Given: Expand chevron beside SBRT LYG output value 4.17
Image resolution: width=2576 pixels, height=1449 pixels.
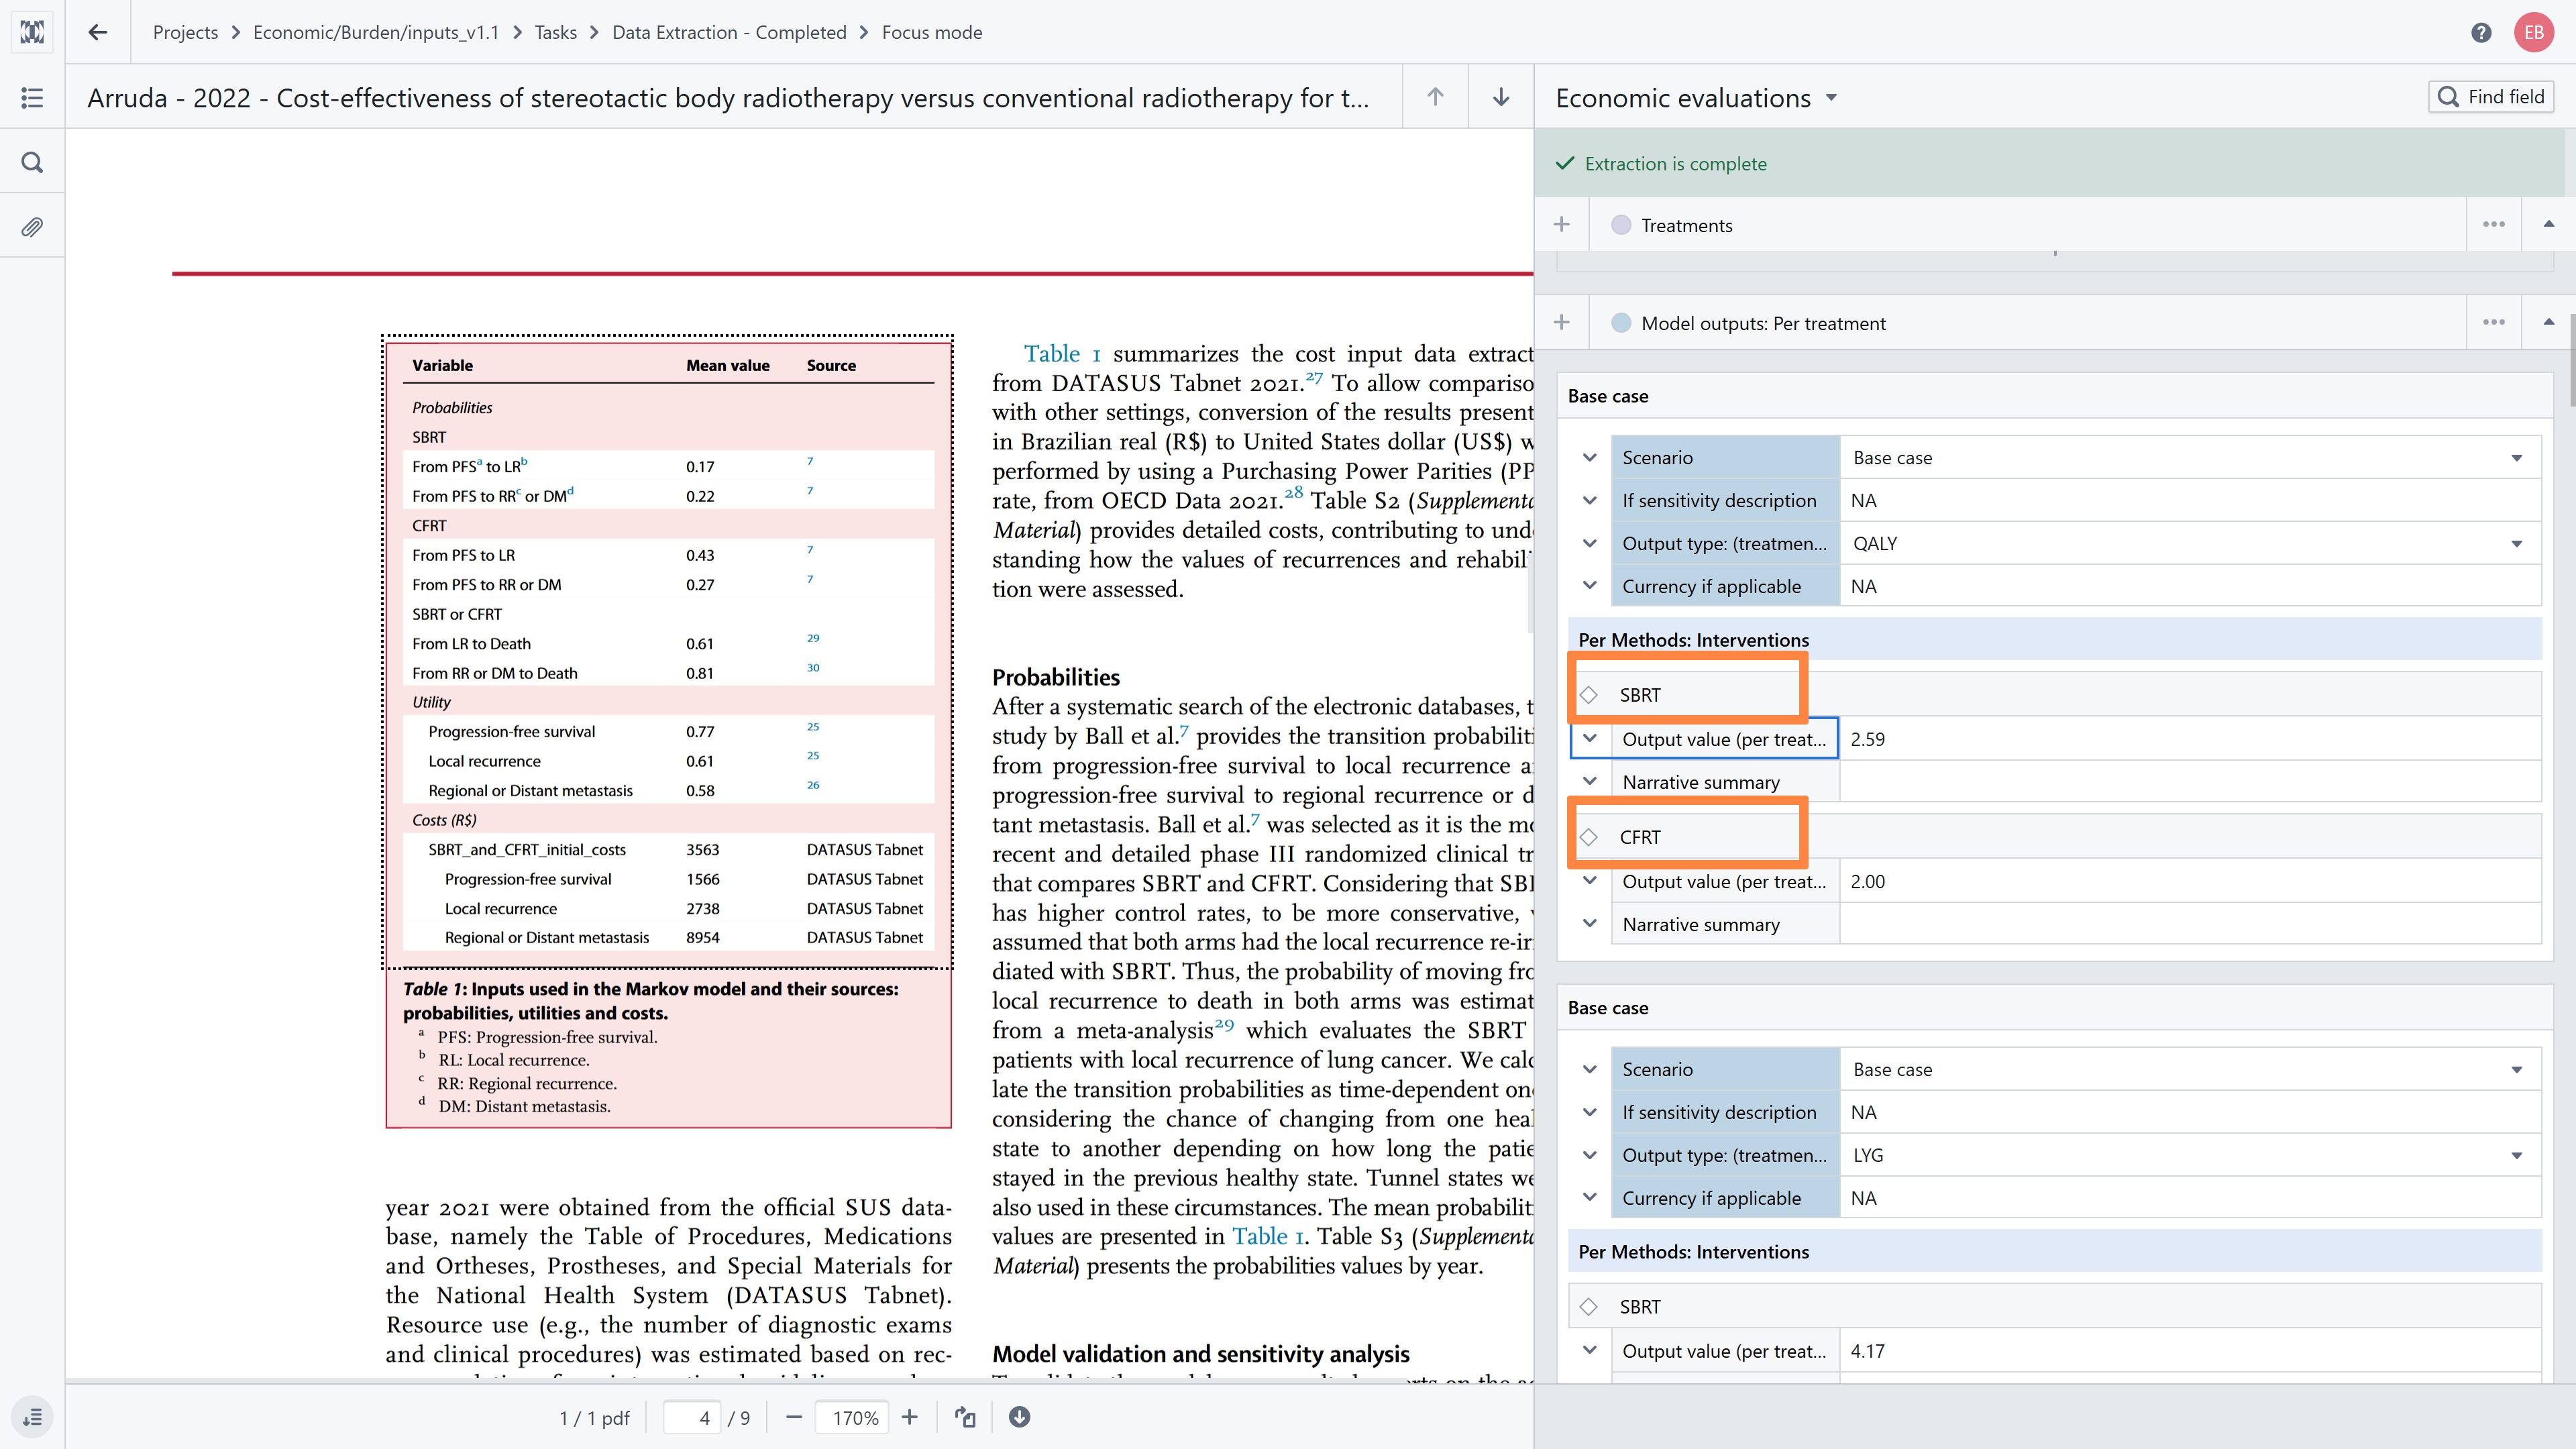Looking at the screenshot, I should click(1590, 1351).
